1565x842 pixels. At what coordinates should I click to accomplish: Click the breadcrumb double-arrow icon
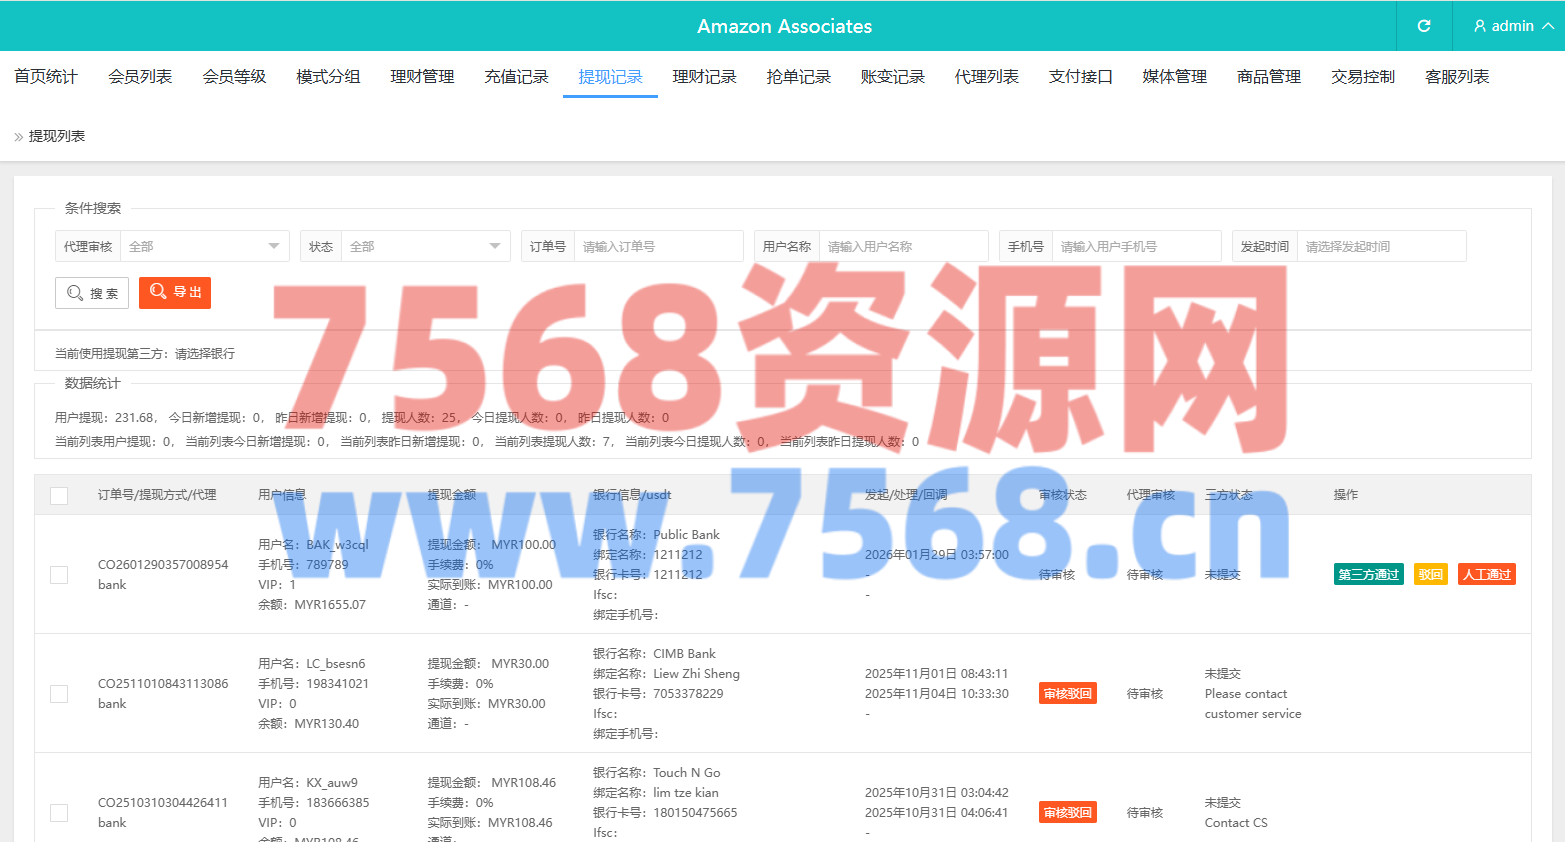tap(18, 137)
